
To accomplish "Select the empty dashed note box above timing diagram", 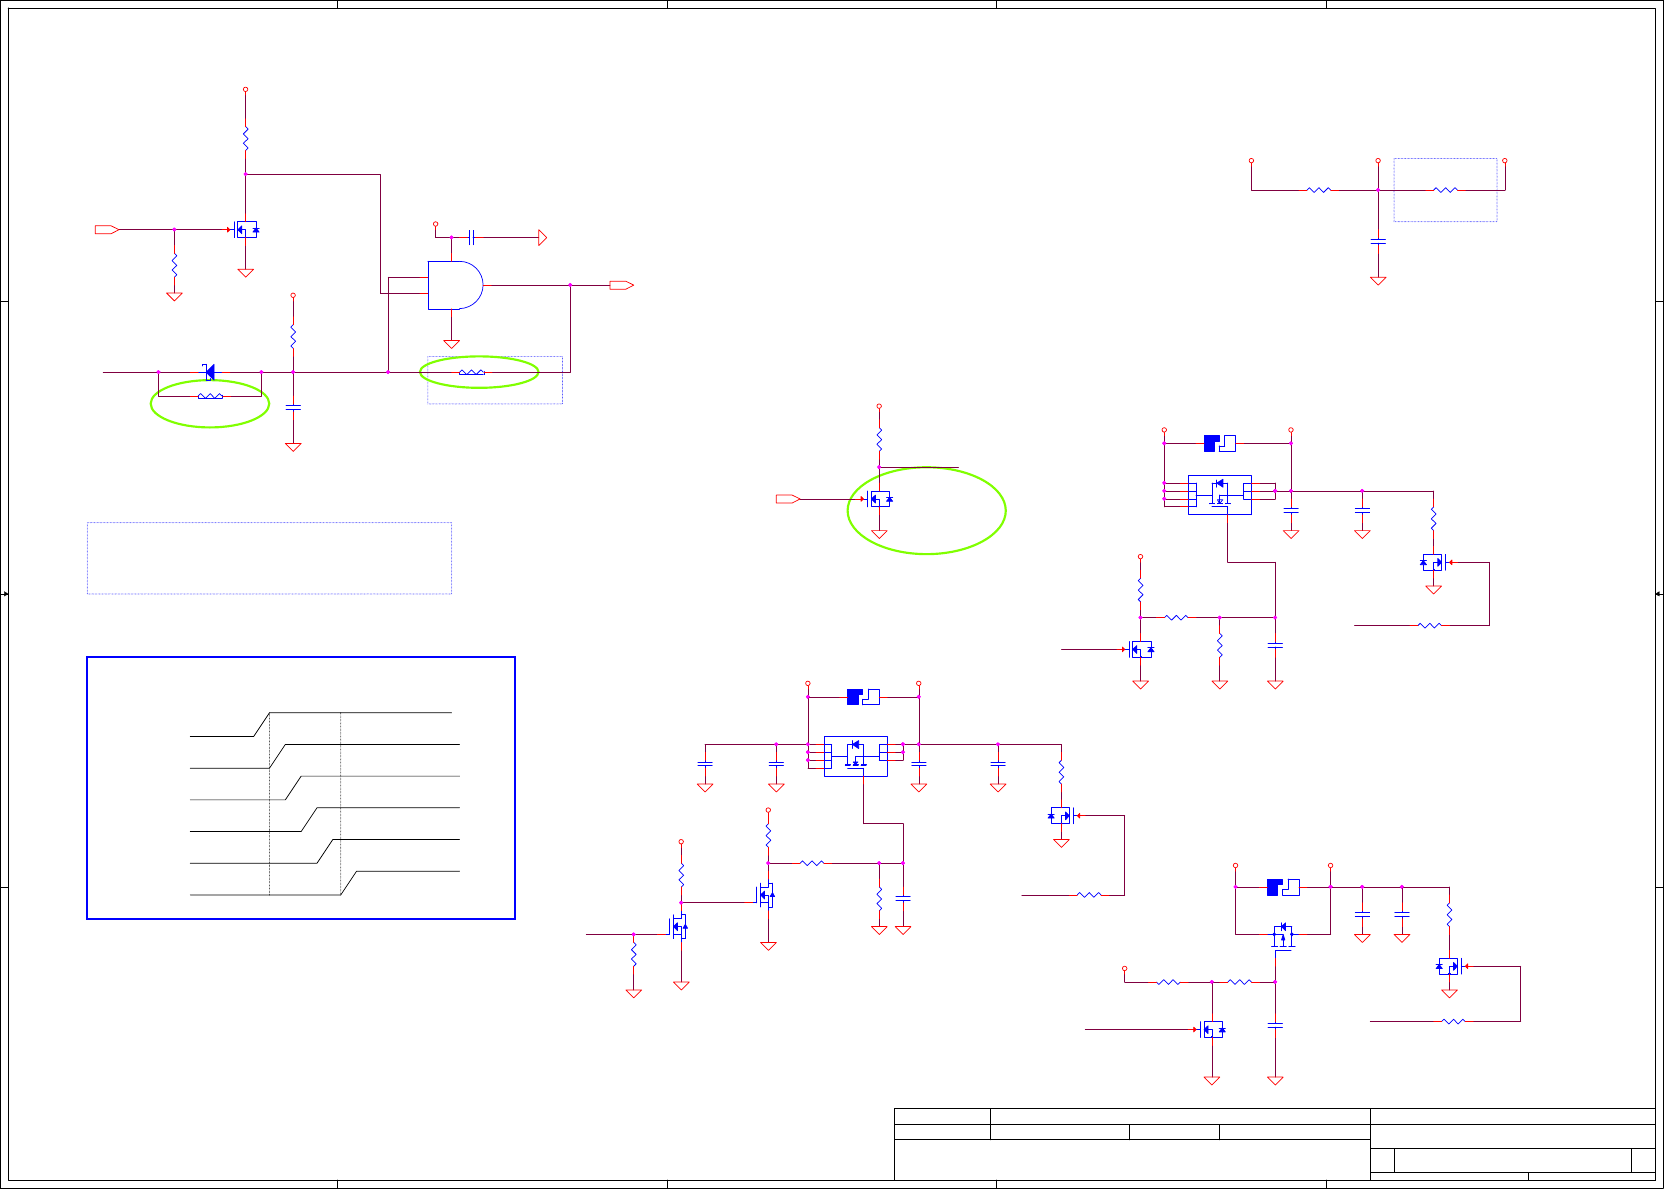I will click(269, 558).
